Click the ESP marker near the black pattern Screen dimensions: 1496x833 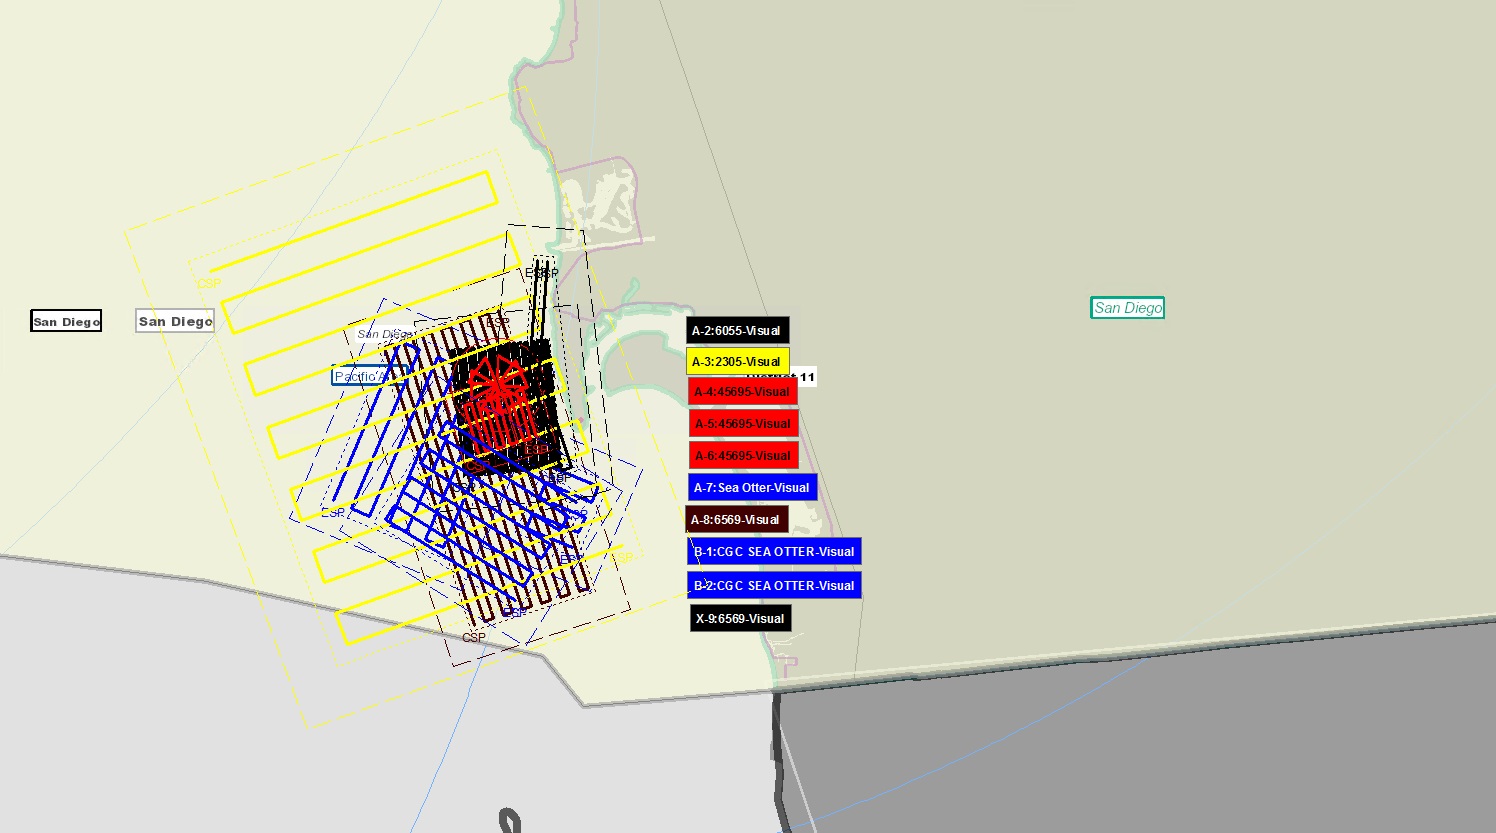[540, 270]
